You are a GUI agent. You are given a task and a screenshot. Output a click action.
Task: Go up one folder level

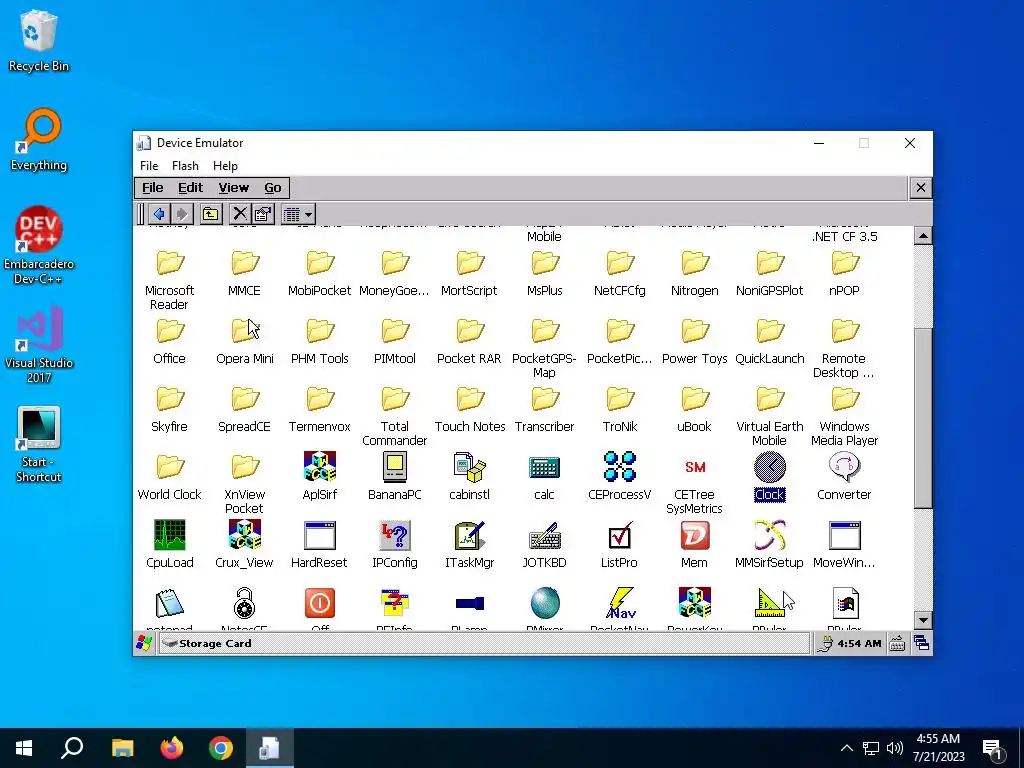tap(210, 214)
